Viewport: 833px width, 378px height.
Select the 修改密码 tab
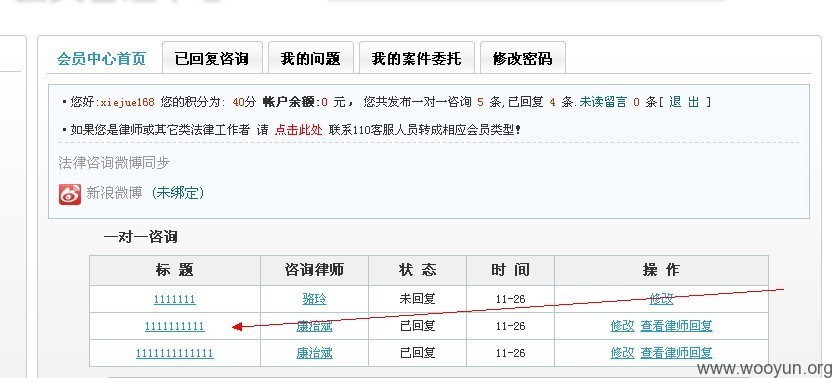click(x=522, y=58)
